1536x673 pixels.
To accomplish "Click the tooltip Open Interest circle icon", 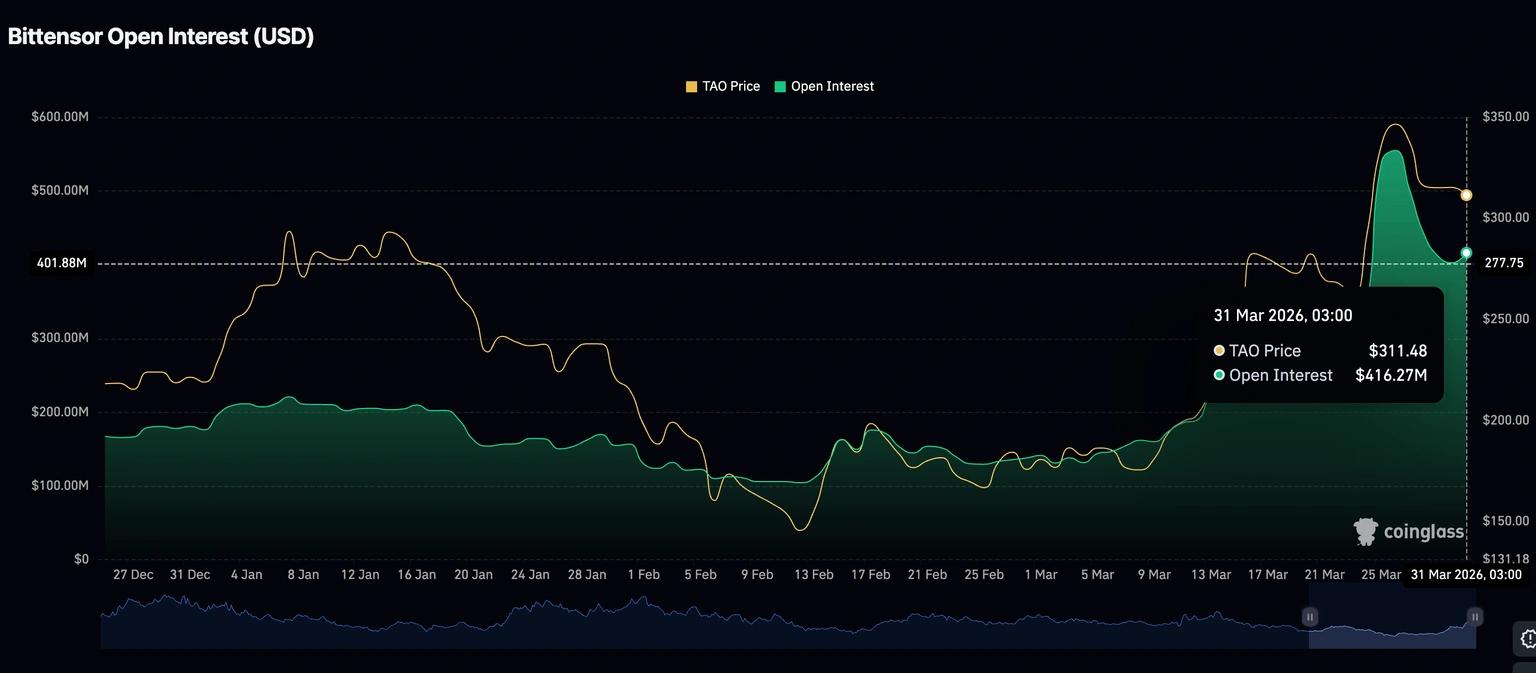I will tap(1219, 376).
